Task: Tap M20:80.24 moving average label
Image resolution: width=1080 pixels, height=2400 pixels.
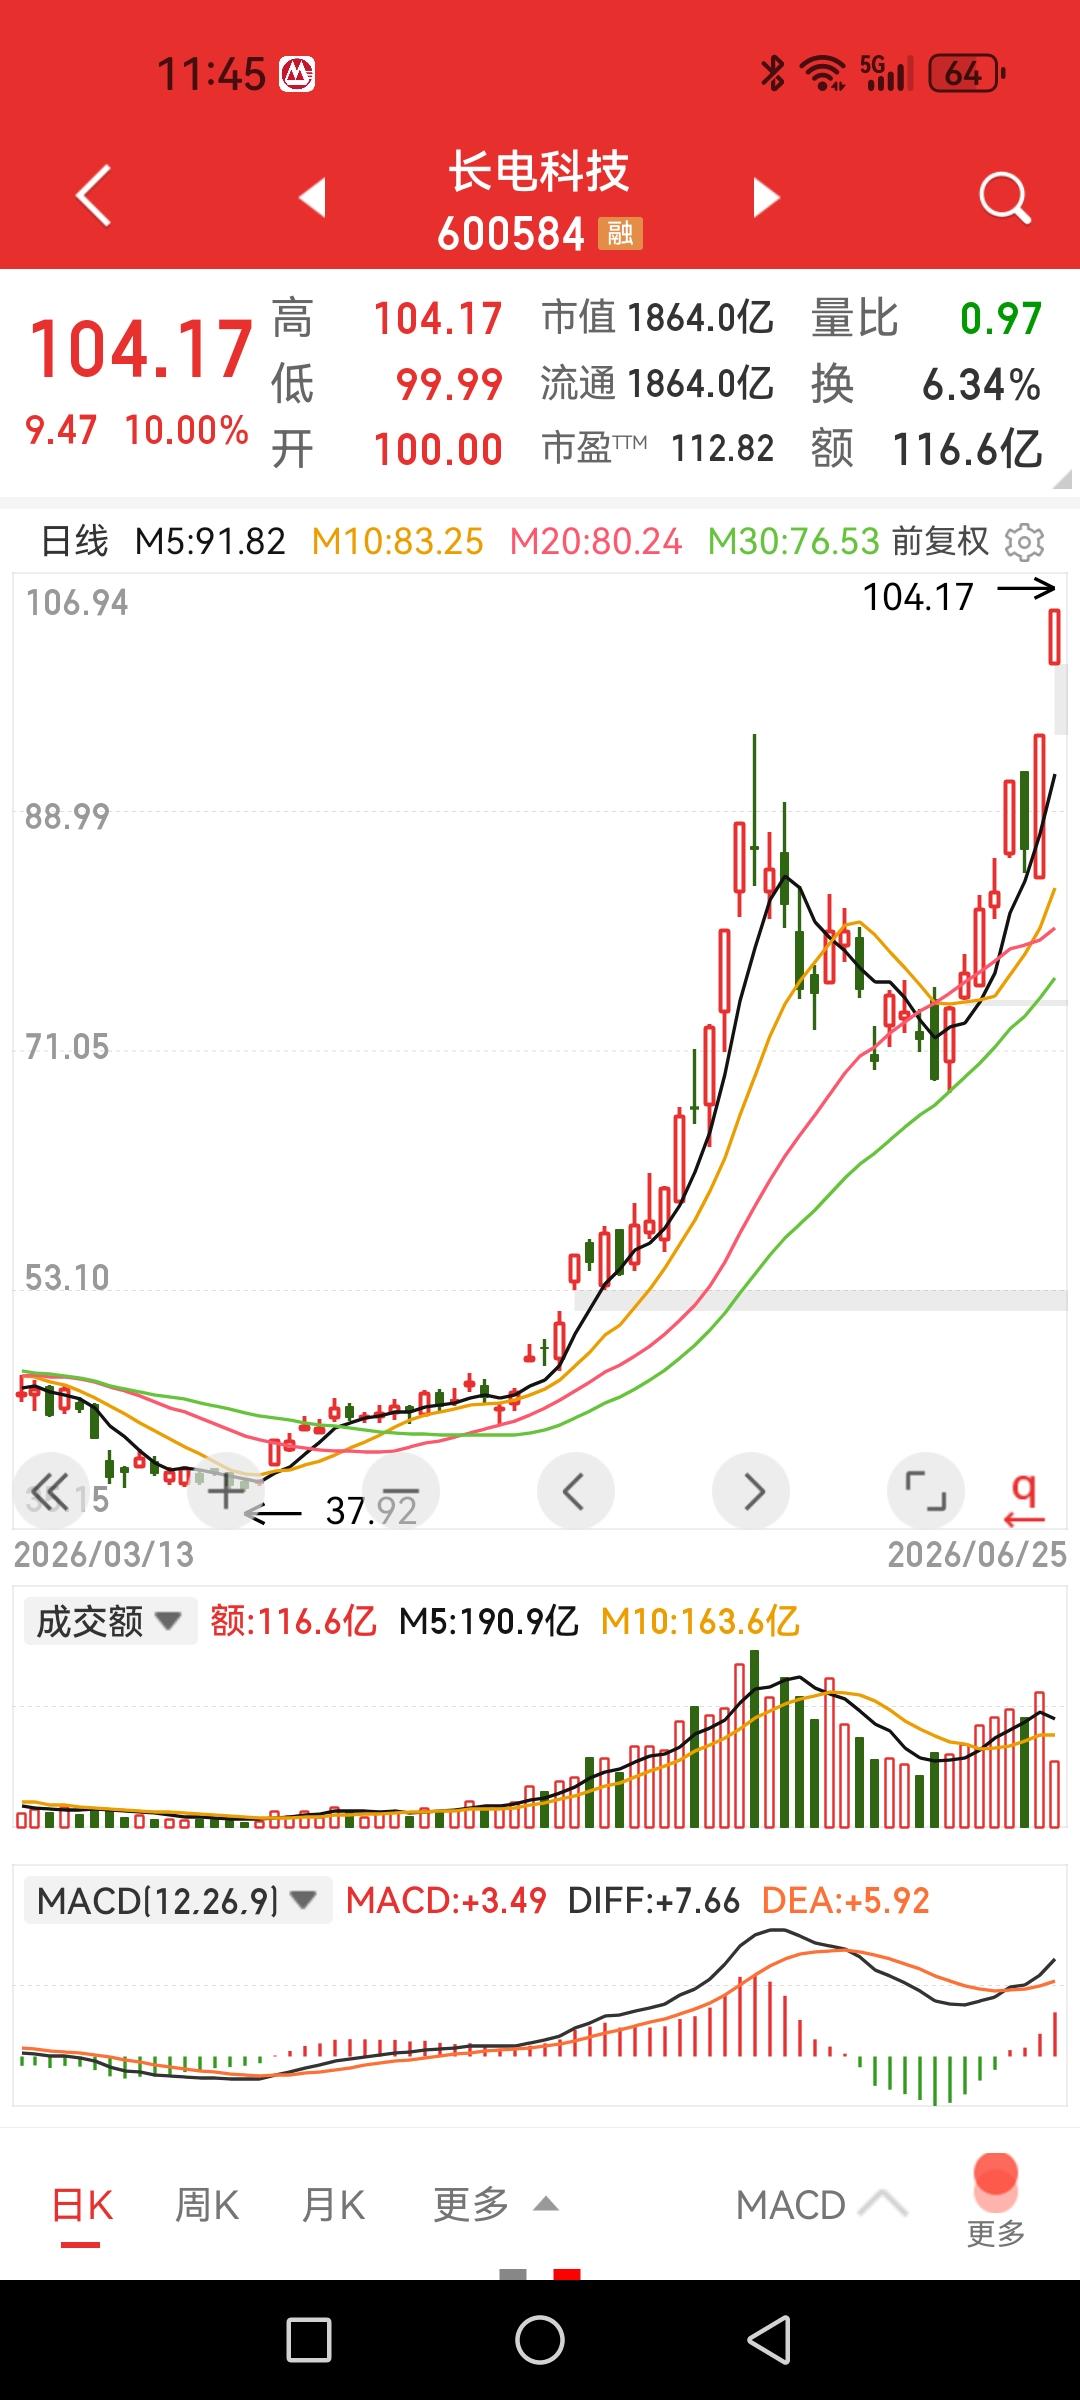Action: (596, 541)
